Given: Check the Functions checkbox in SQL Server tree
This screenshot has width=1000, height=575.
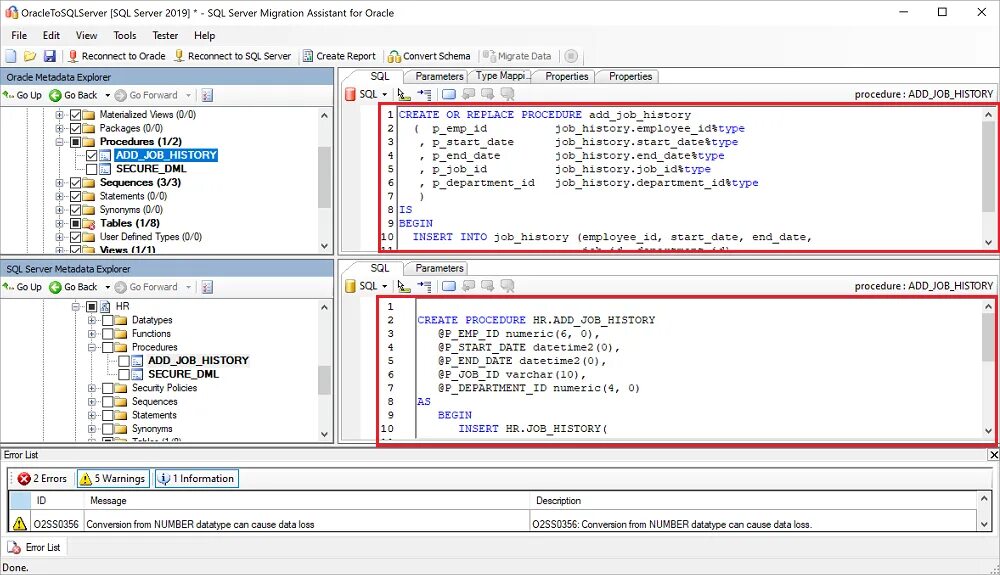Looking at the screenshot, I should [108, 333].
